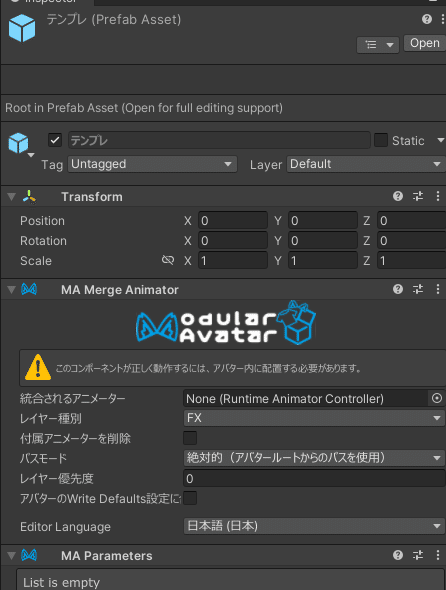
Task: Click 'Root in Prefab Asset' notice text
Action: click(x=144, y=108)
